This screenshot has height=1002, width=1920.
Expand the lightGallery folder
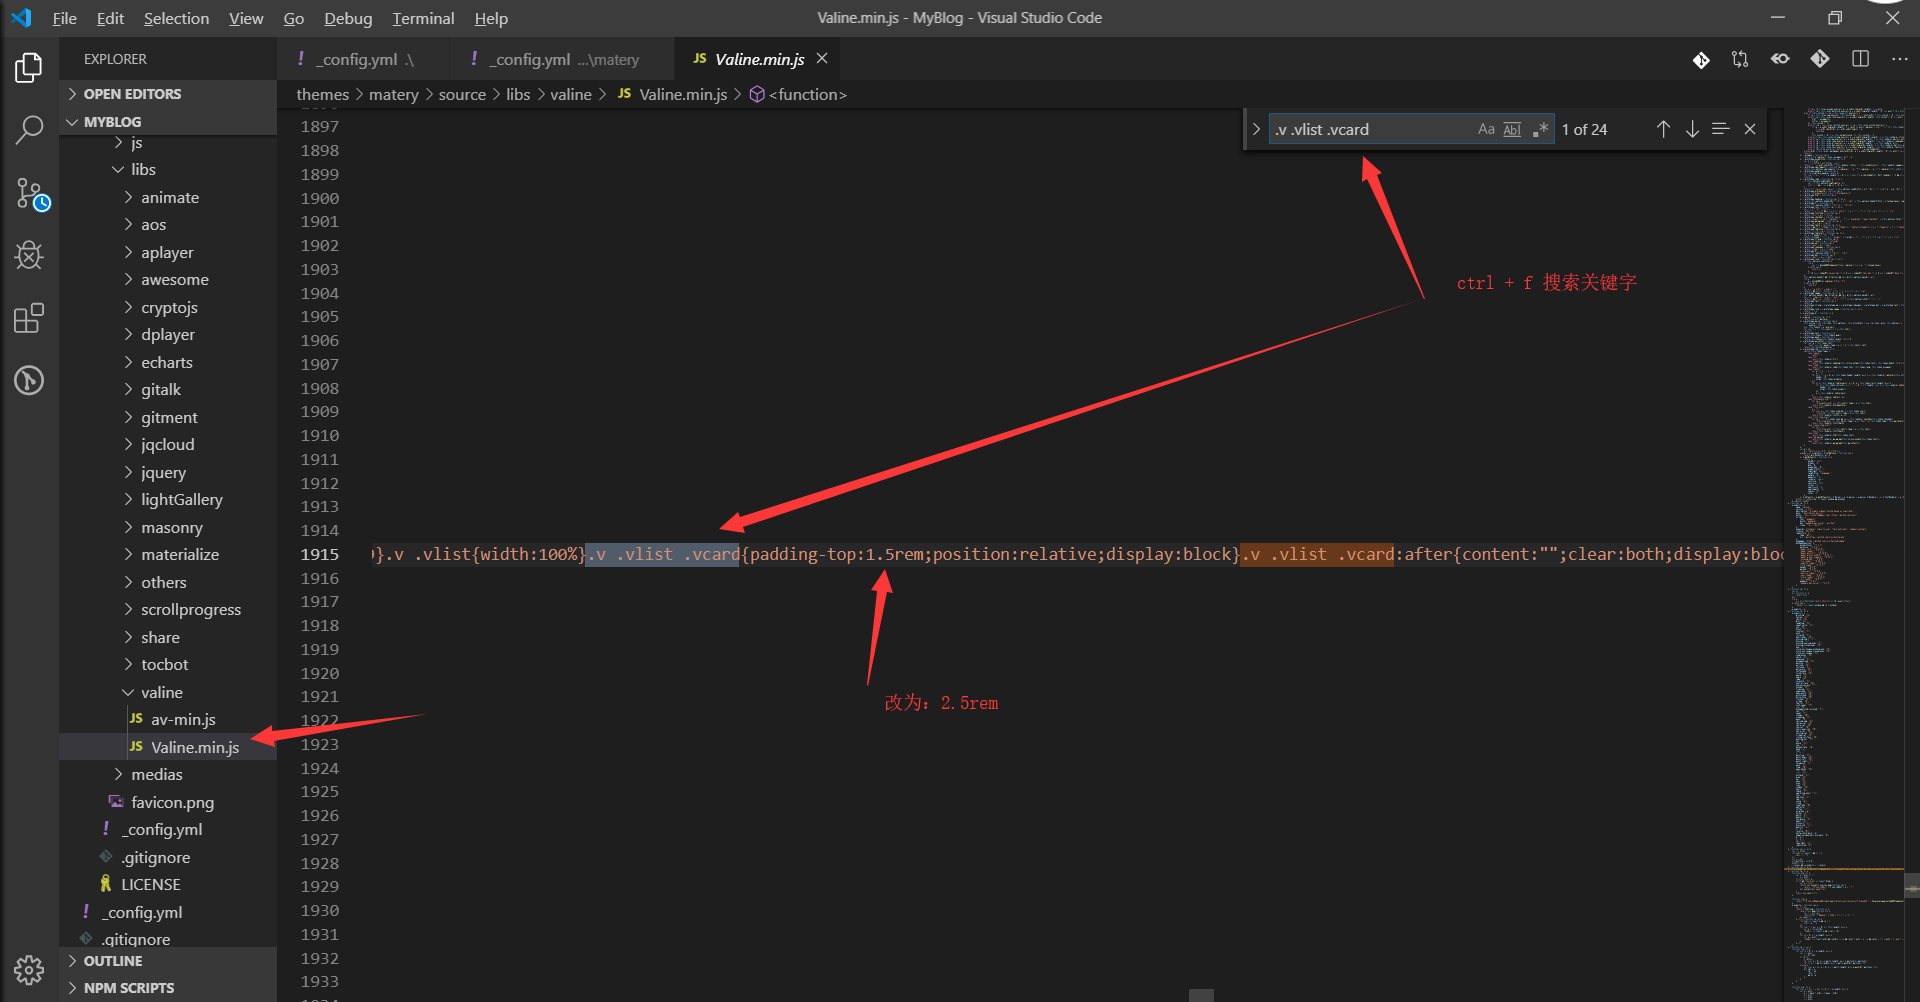coord(168,500)
